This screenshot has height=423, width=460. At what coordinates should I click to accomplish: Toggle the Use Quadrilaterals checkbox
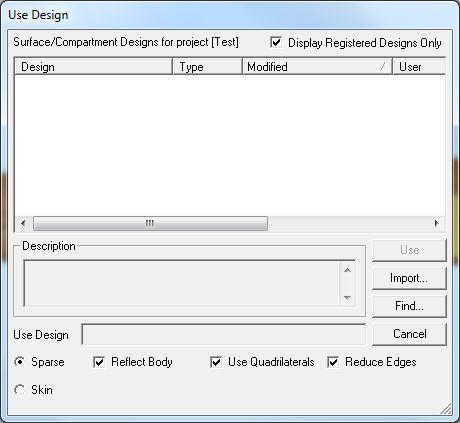pos(216,362)
